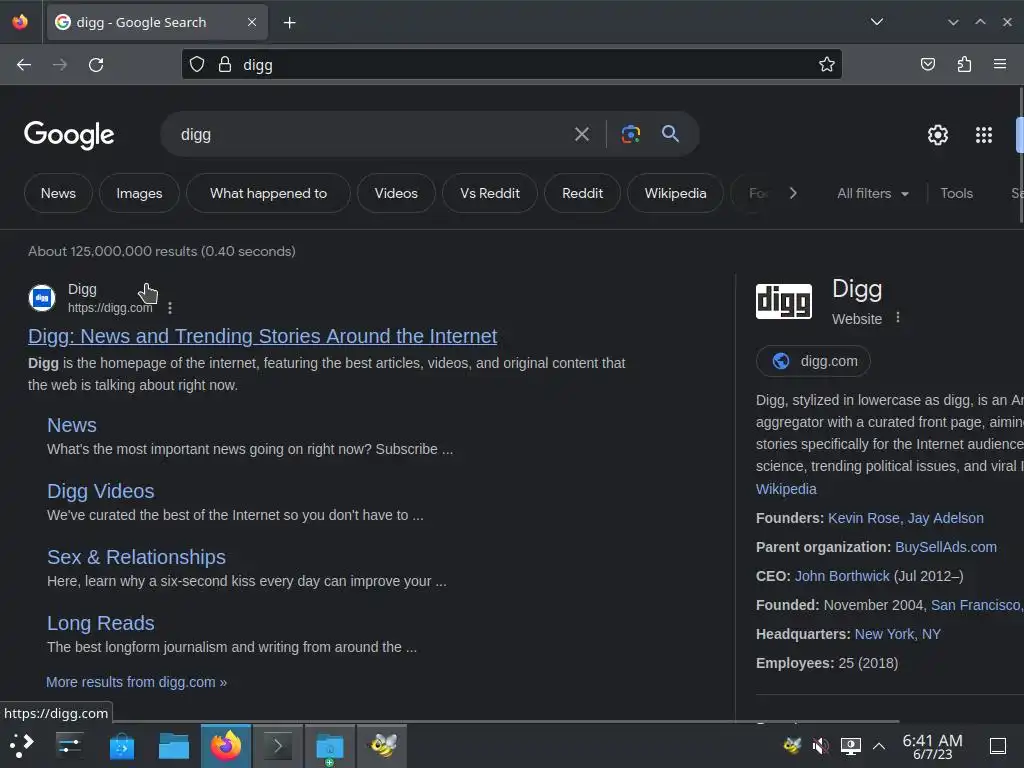Open a new tab with the plus icon
The width and height of the screenshot is (1024, 768).
point(289,23)
